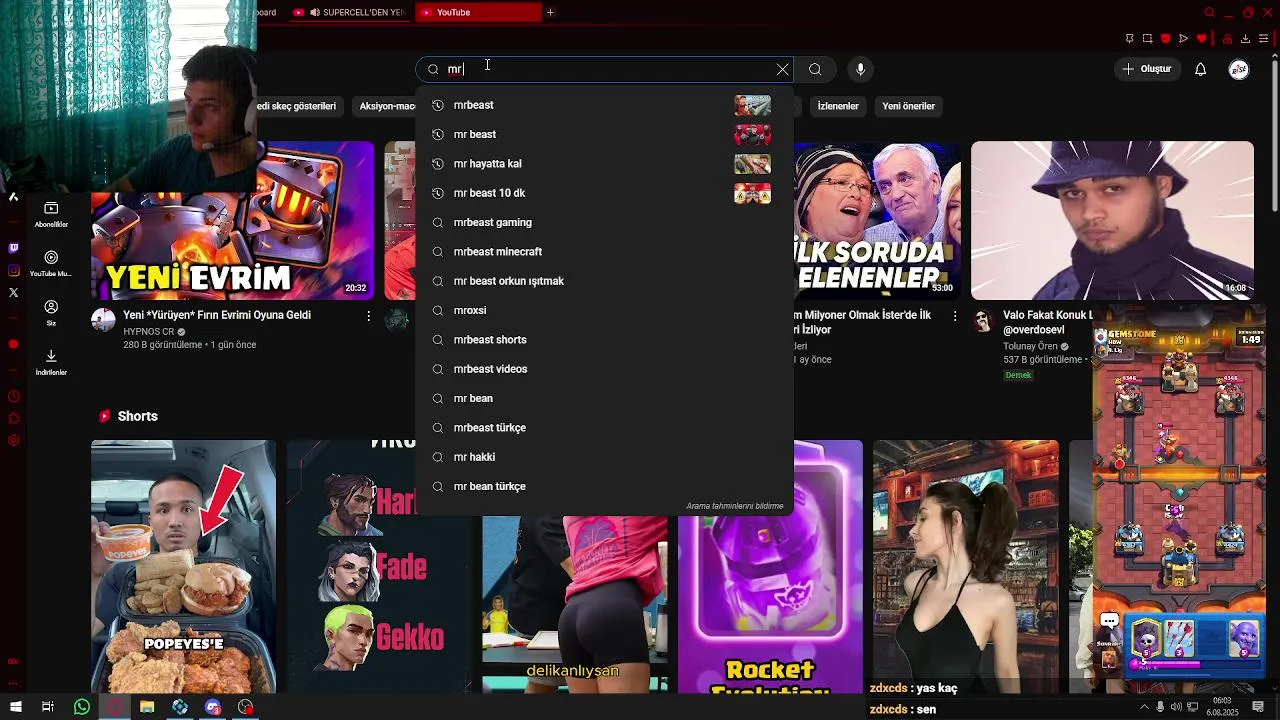Choose suggestion "mrbeast videos"

(x=604, y=369)
